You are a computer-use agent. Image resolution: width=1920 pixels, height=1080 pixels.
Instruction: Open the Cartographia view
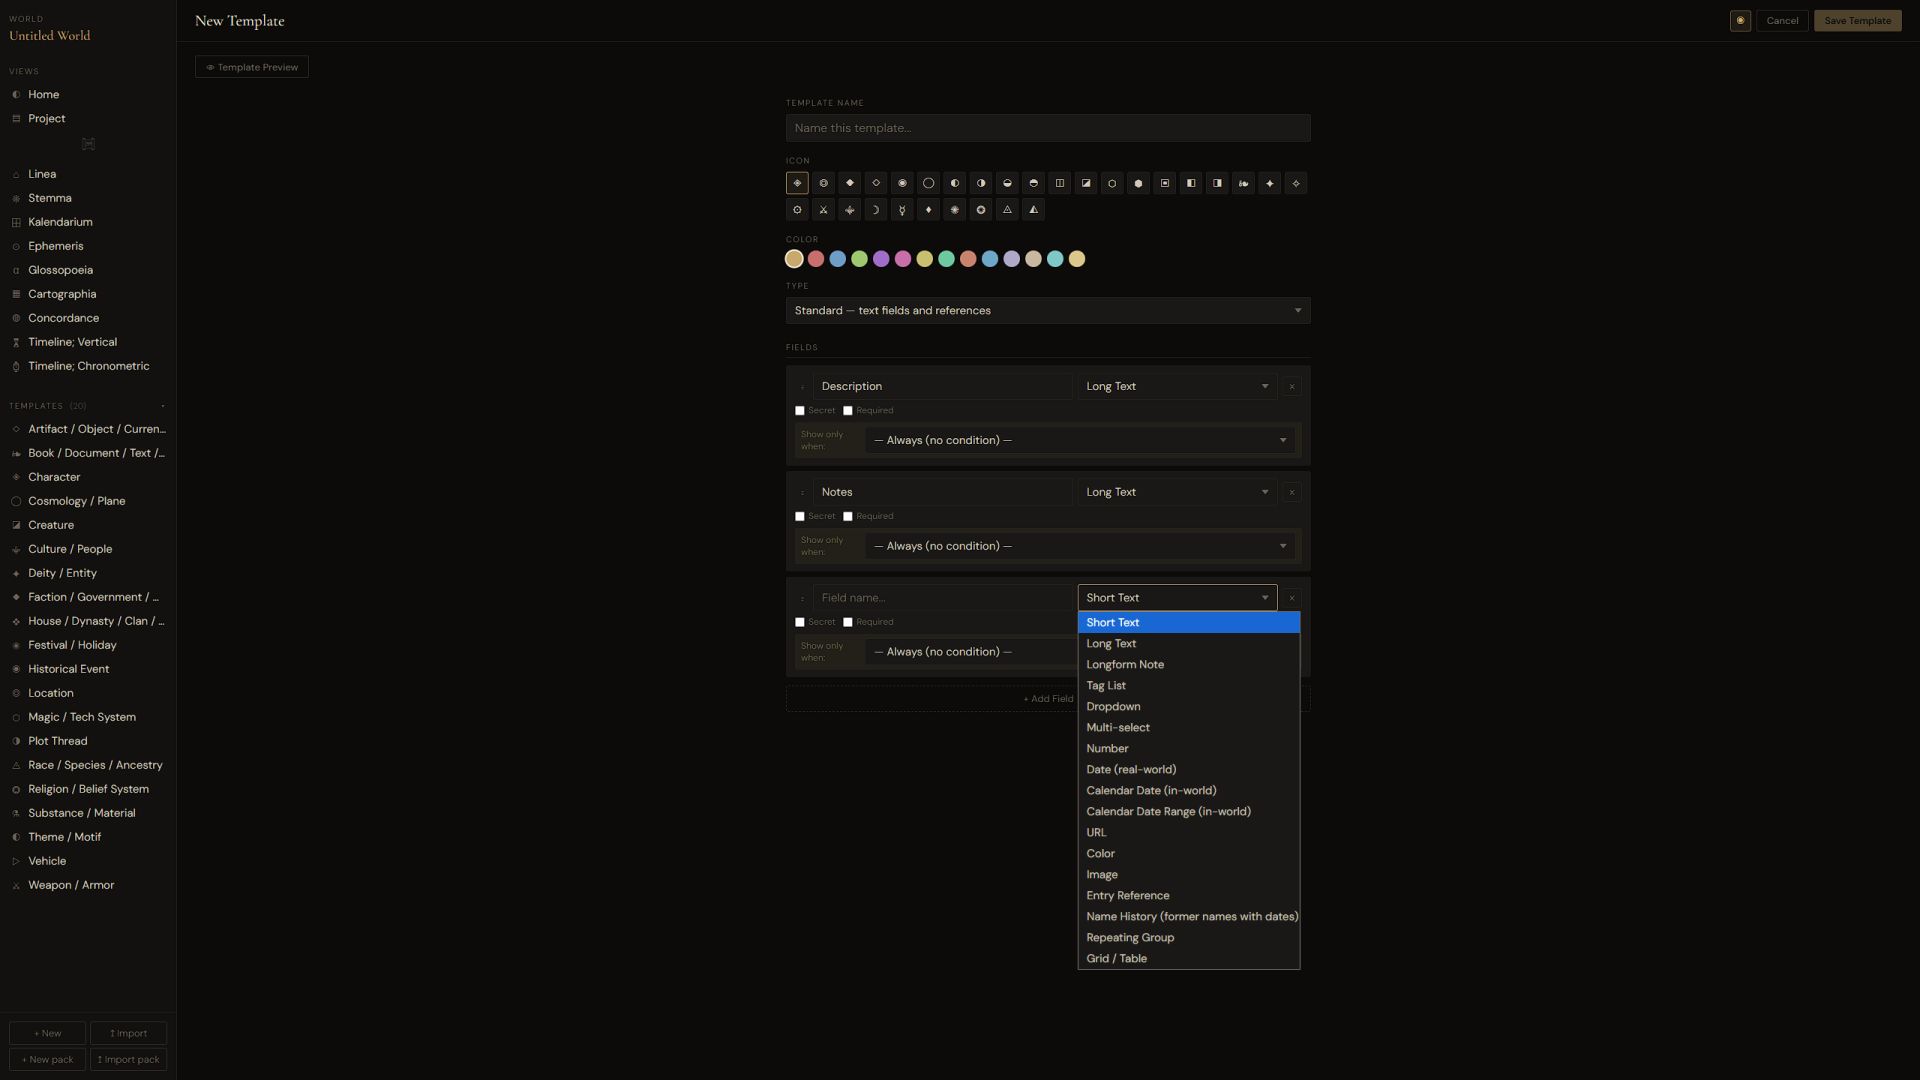pos(88,294)
